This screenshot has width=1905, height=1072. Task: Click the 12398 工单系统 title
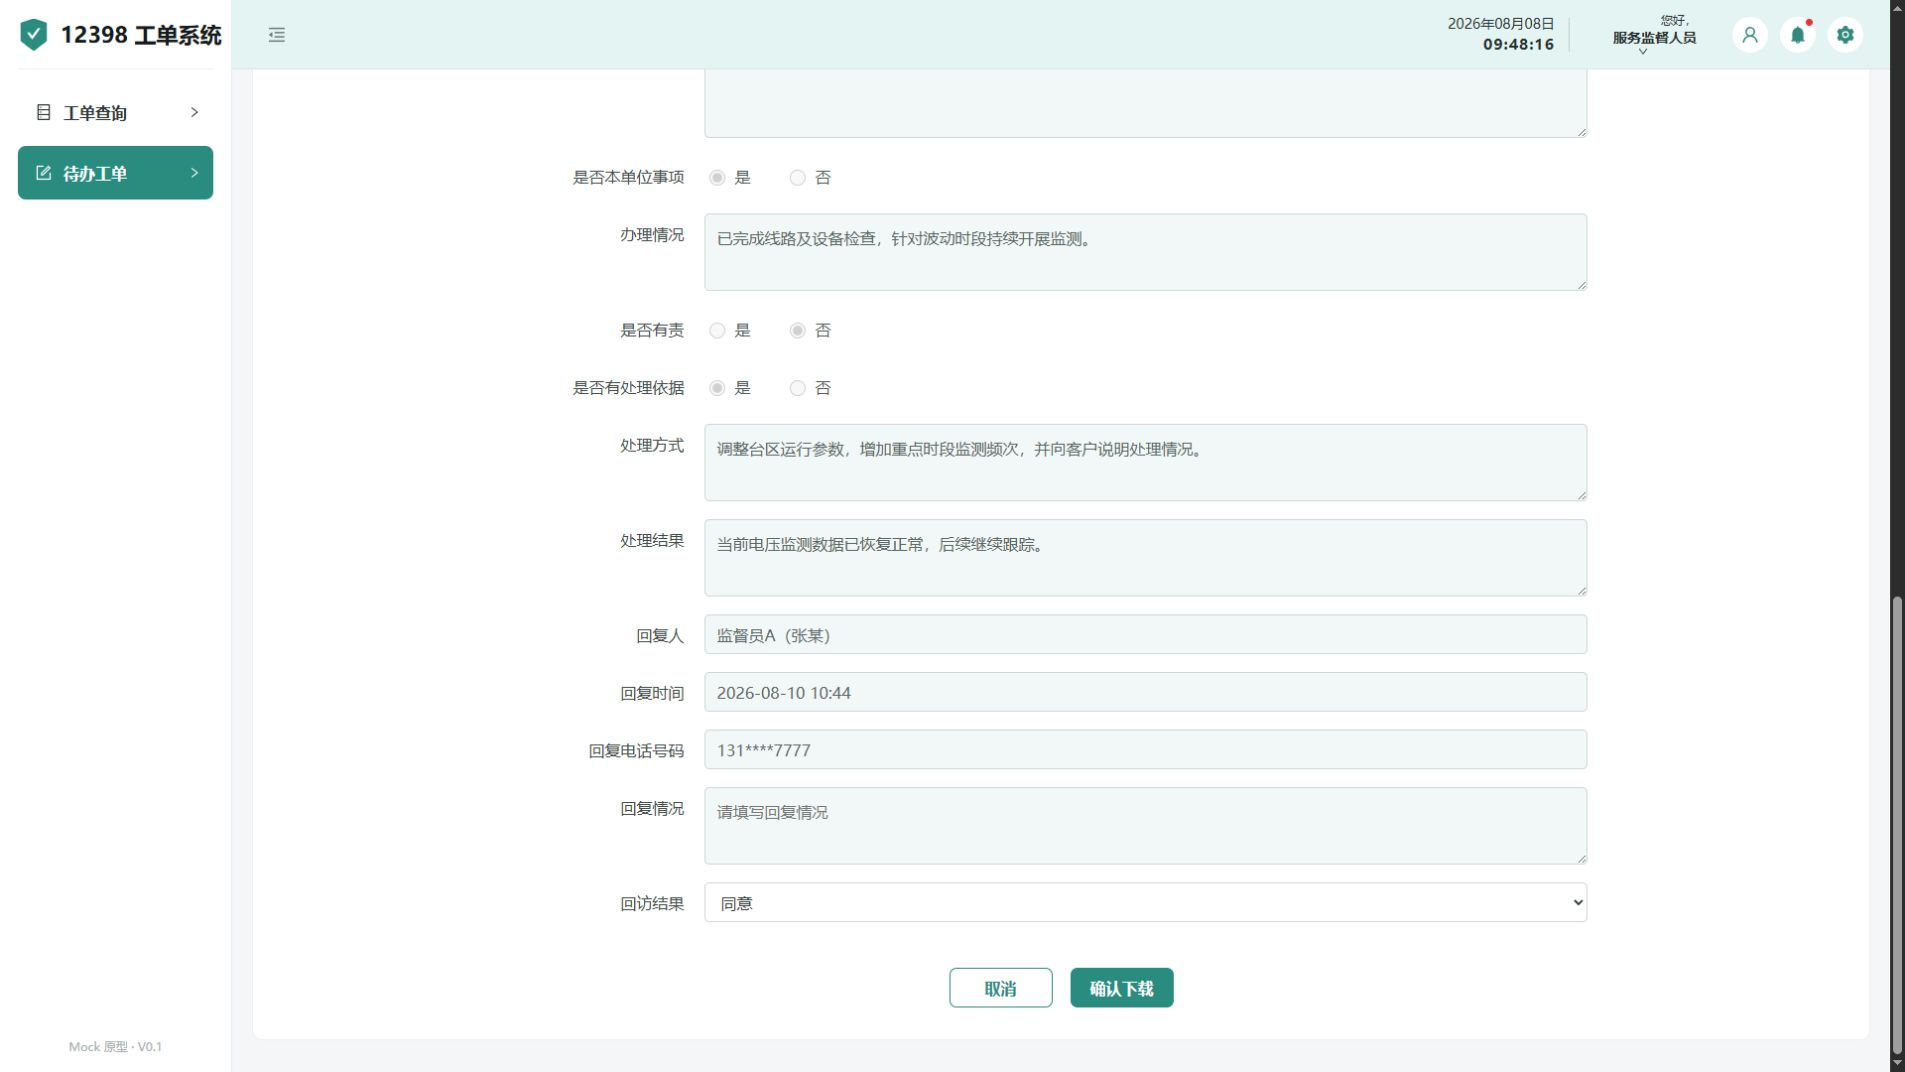[141, 35]
